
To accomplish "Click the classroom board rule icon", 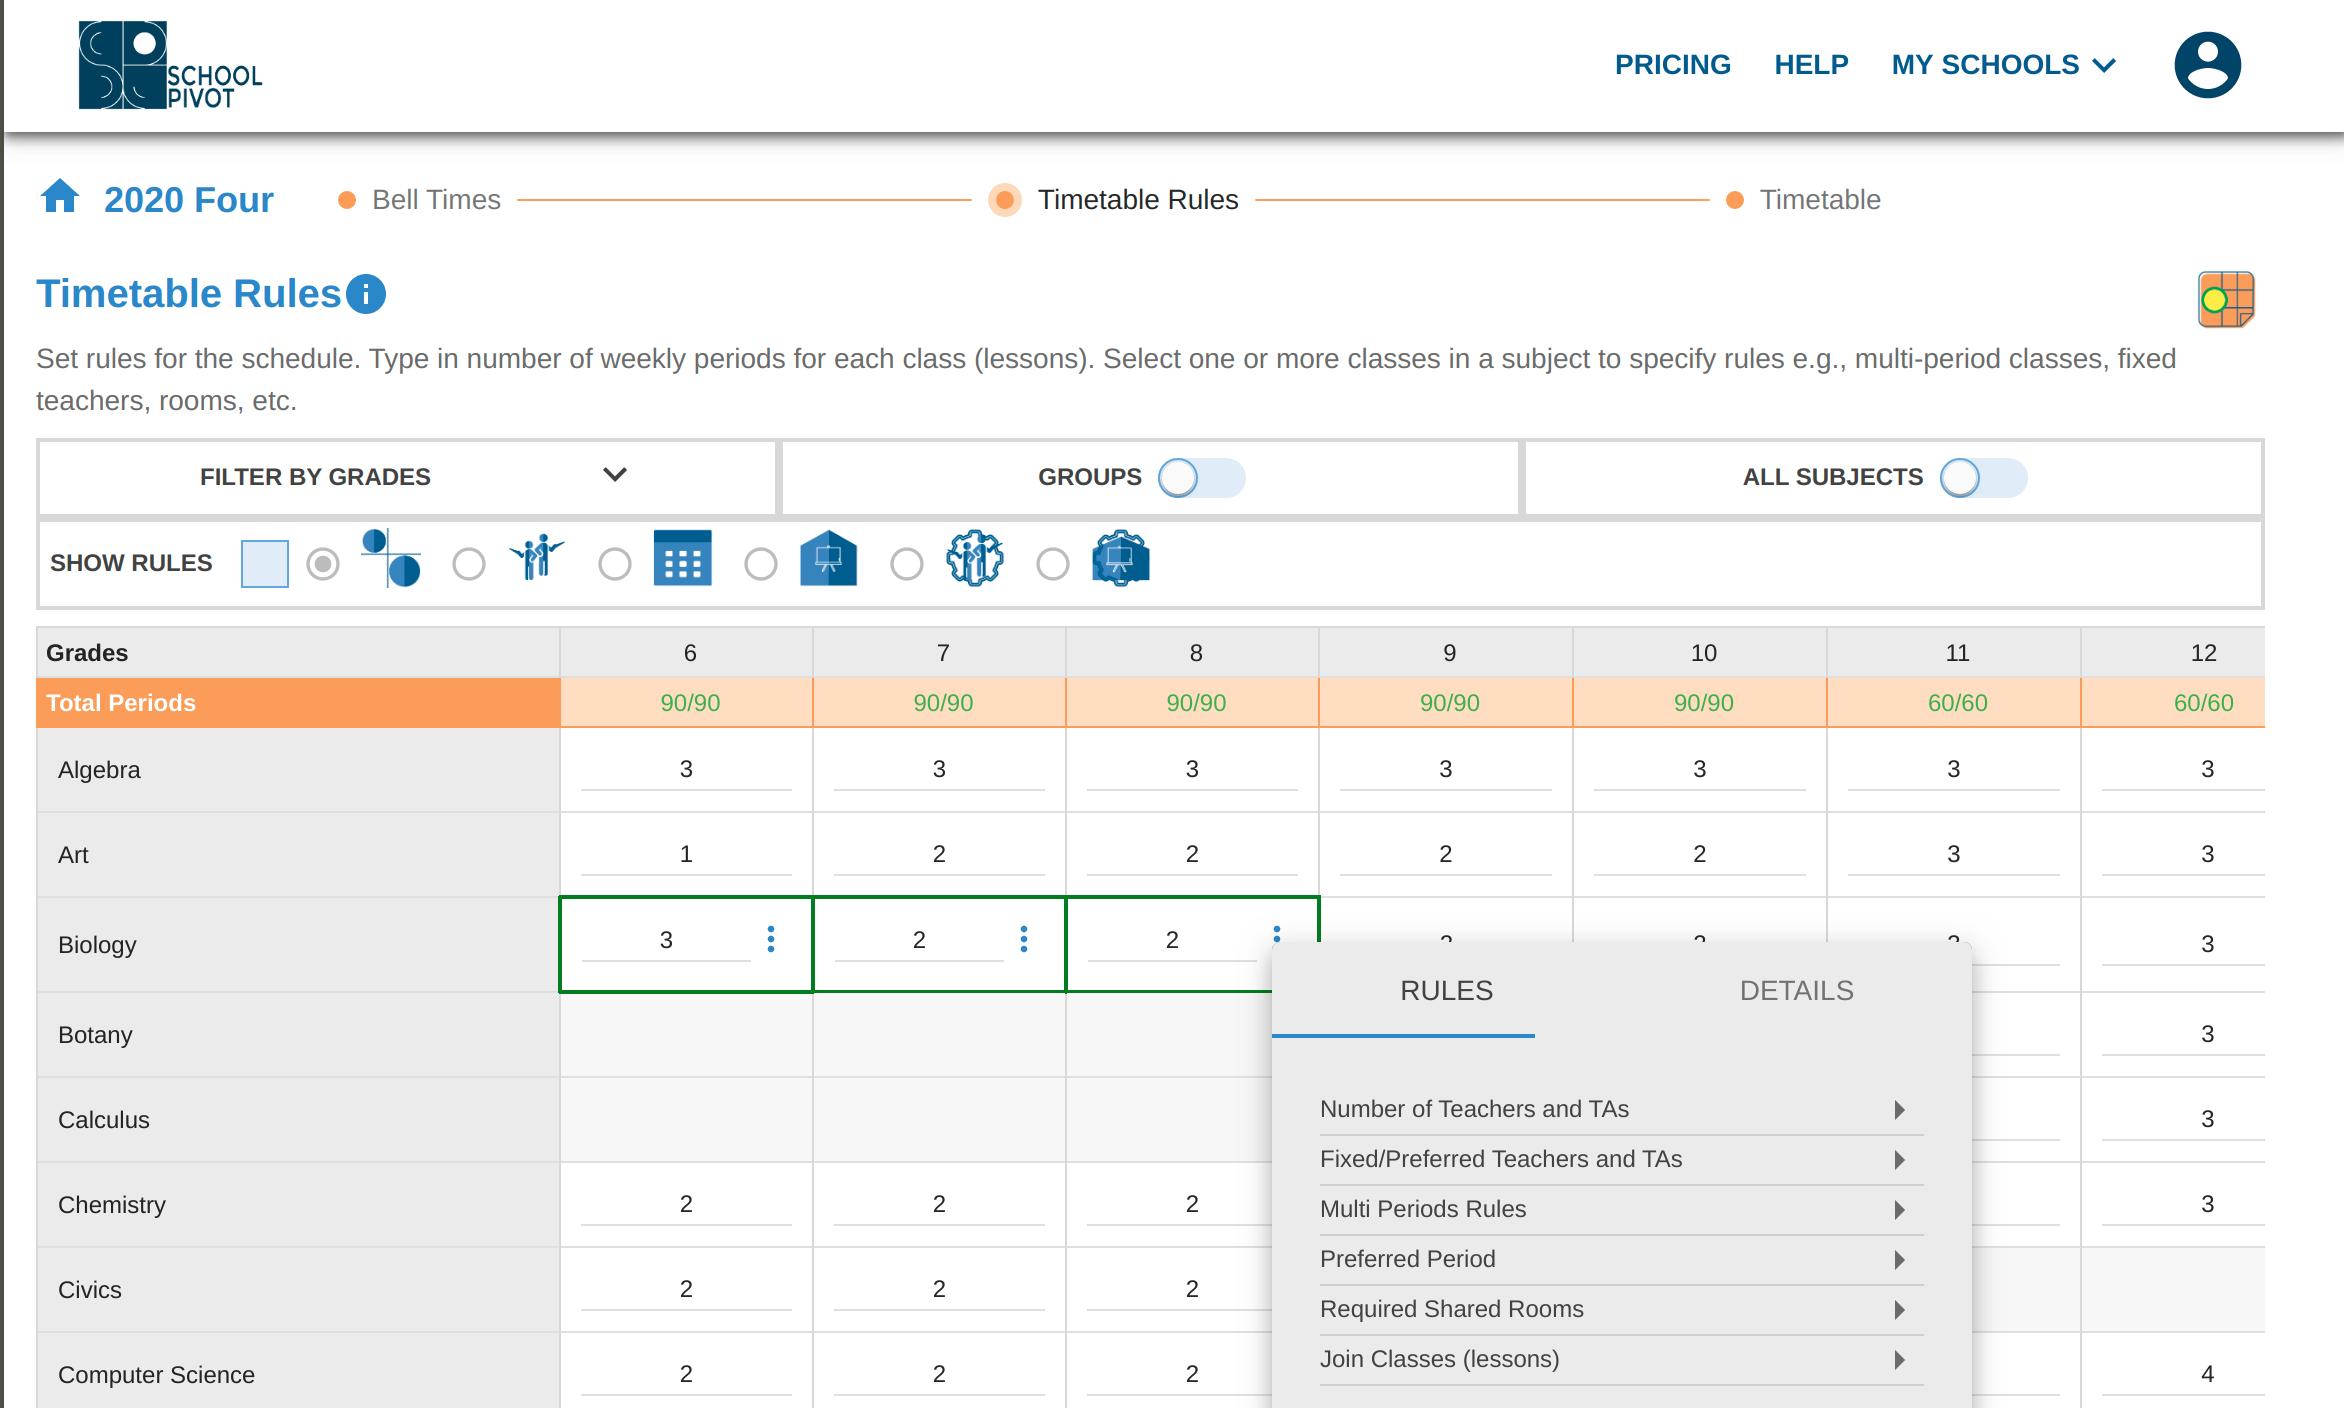I will [x=829, y=558].
